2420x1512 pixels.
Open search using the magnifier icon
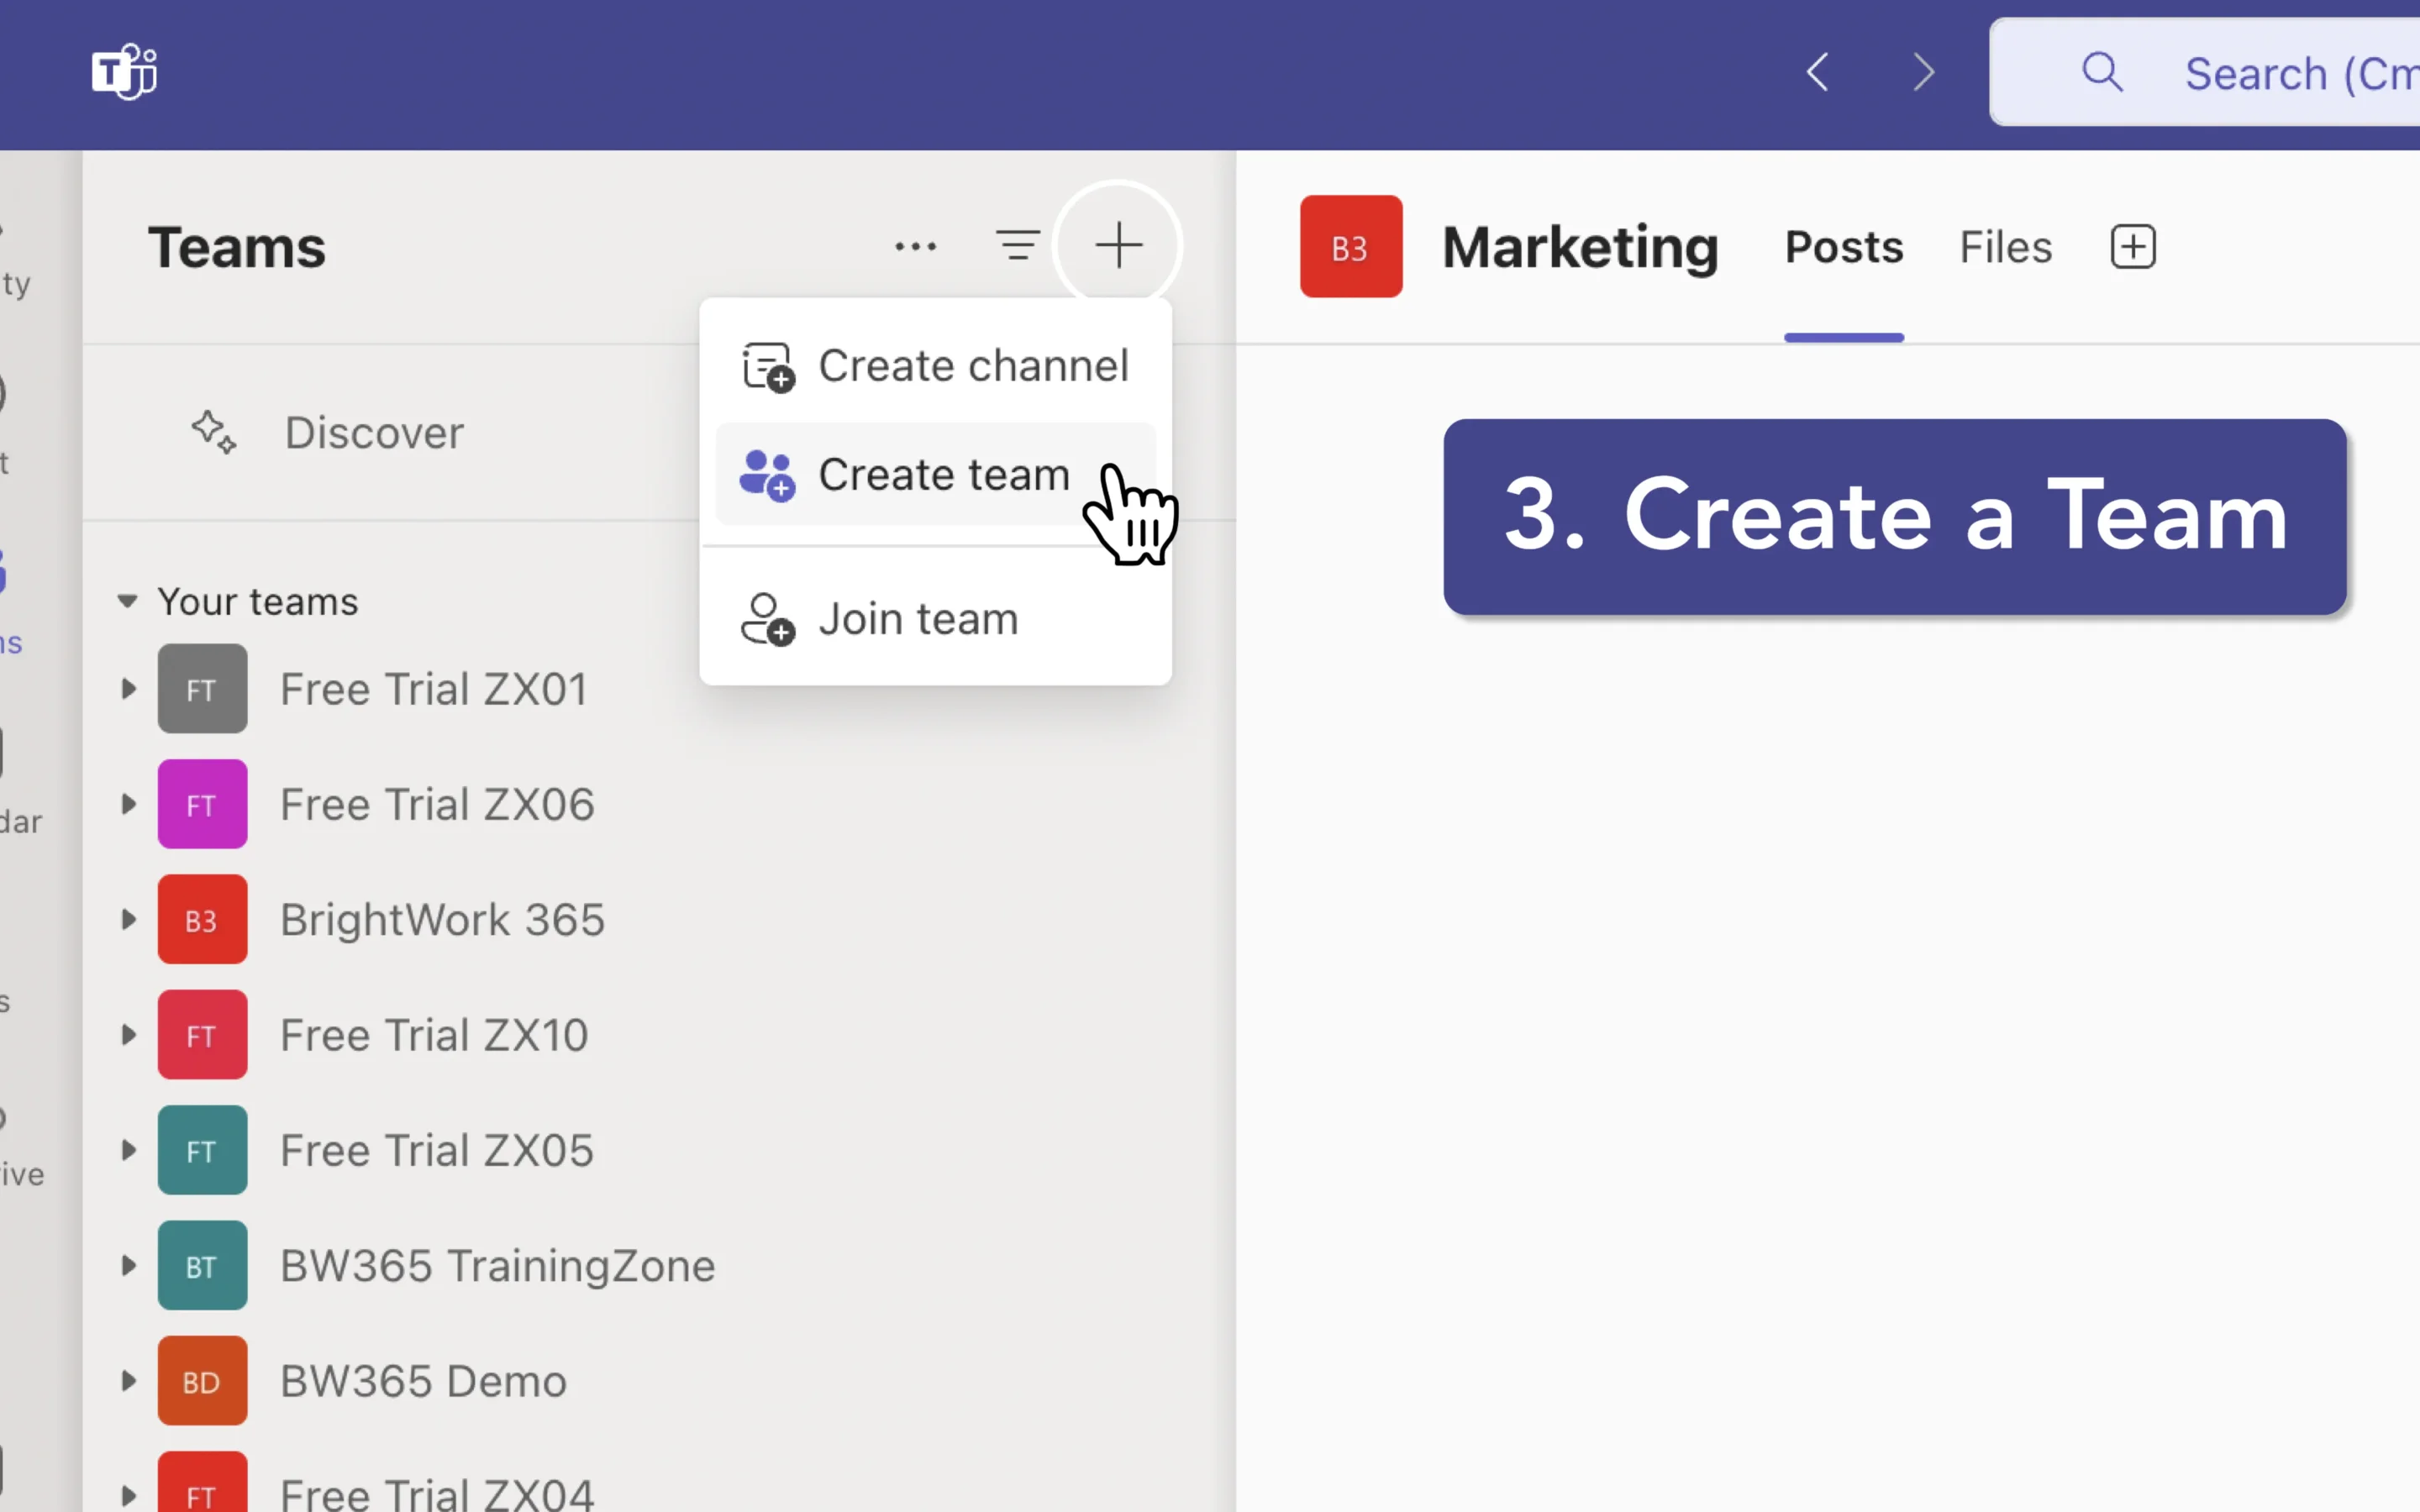click(x=2103, y=72)
